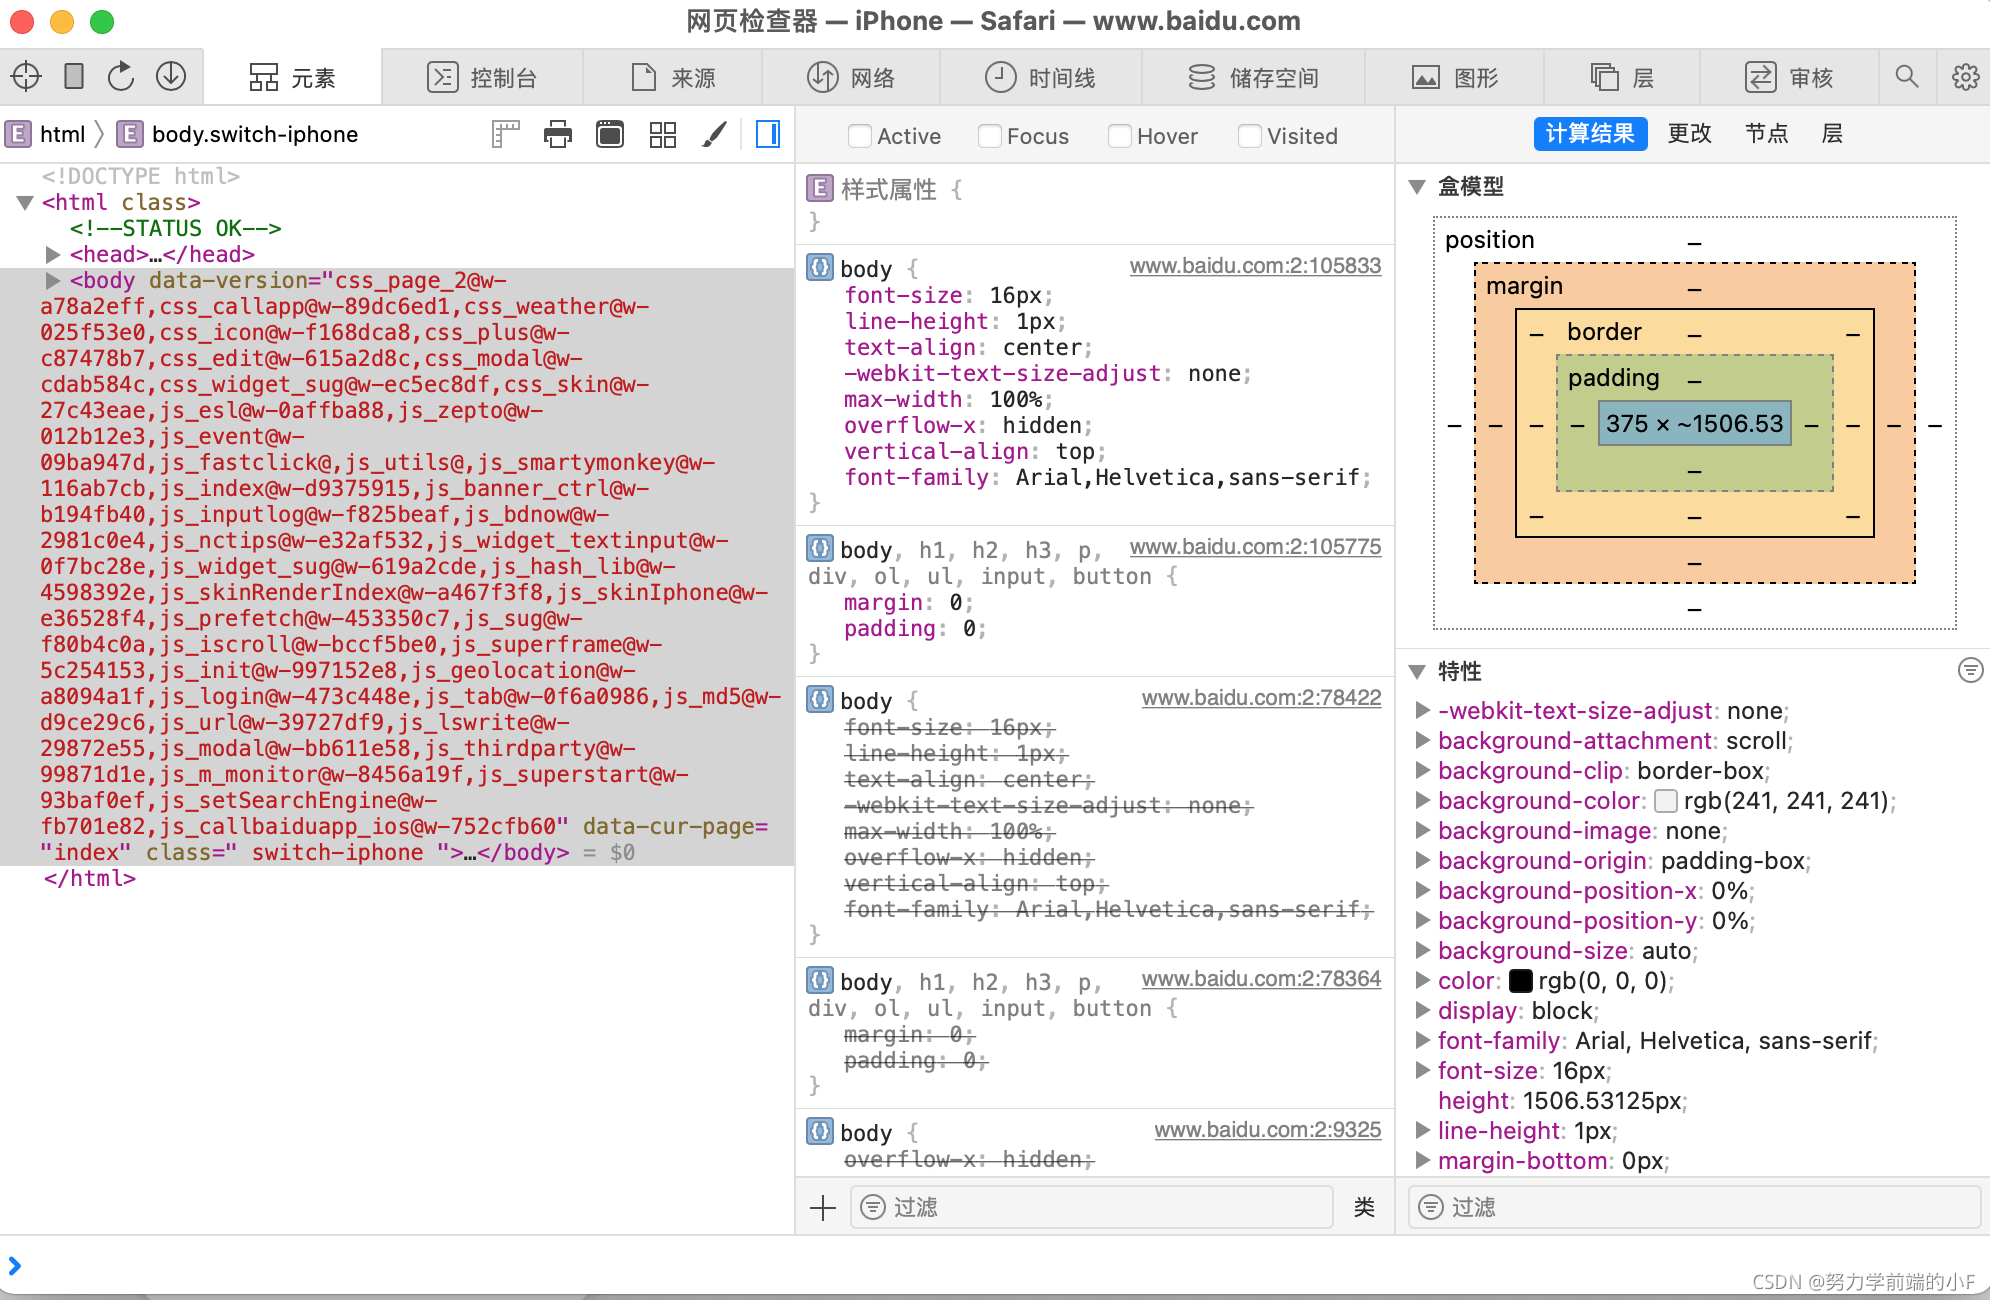Open the 控制台 Console tab

coord(482,77)
